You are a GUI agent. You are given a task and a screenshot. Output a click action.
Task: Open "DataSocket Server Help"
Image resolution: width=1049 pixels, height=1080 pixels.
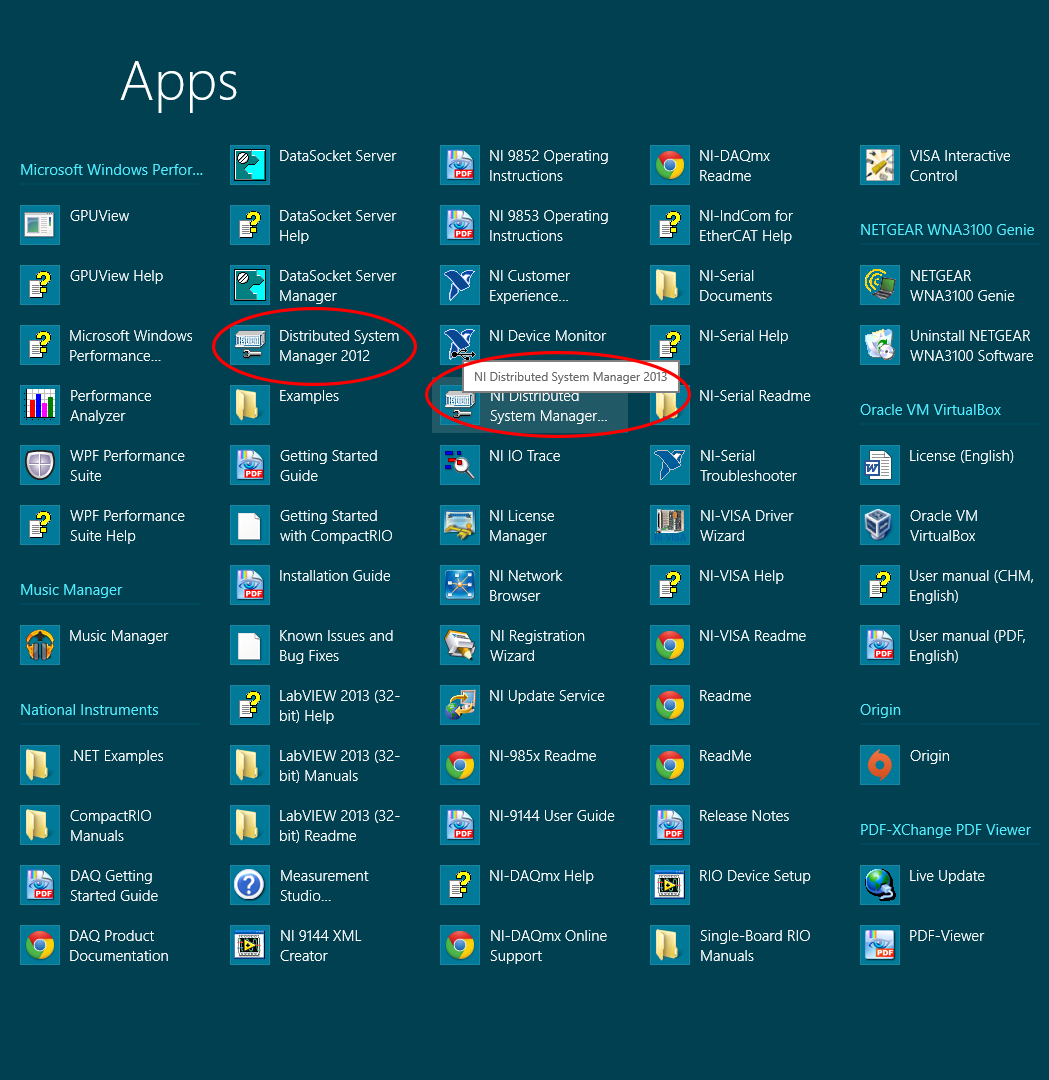[314, 225]
